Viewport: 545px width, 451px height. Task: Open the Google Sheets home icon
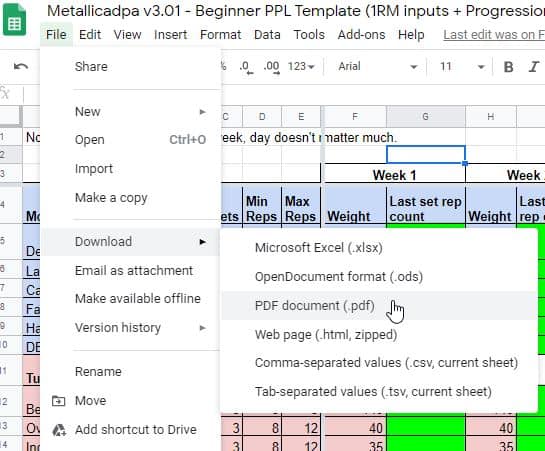pyautogui.click(x=14, y=20)
